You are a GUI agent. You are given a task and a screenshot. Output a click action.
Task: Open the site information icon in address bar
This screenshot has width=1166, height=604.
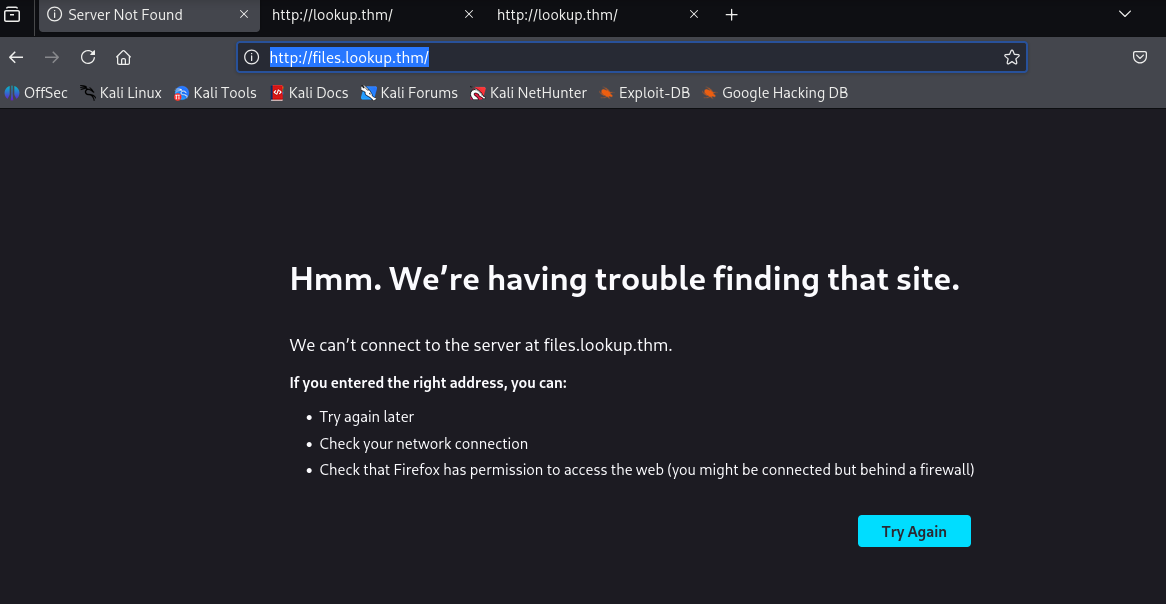tap(252, 58)
